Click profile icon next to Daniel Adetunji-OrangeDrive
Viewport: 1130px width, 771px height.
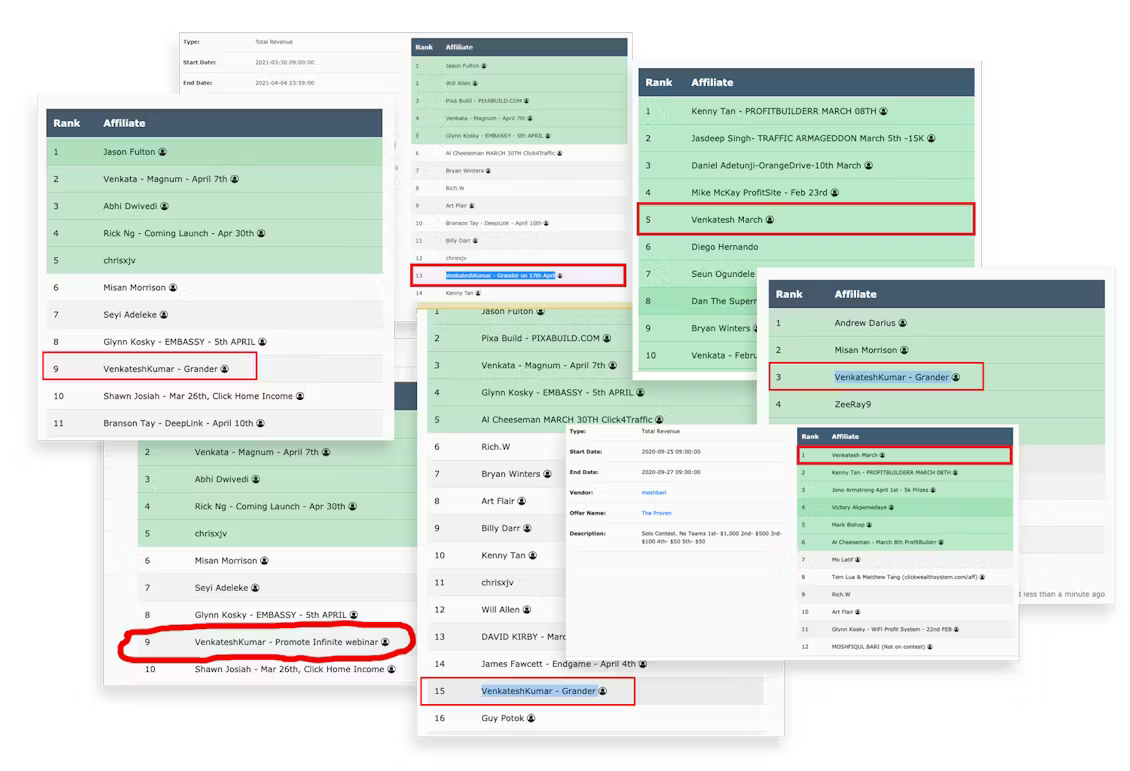coord(869,165)
